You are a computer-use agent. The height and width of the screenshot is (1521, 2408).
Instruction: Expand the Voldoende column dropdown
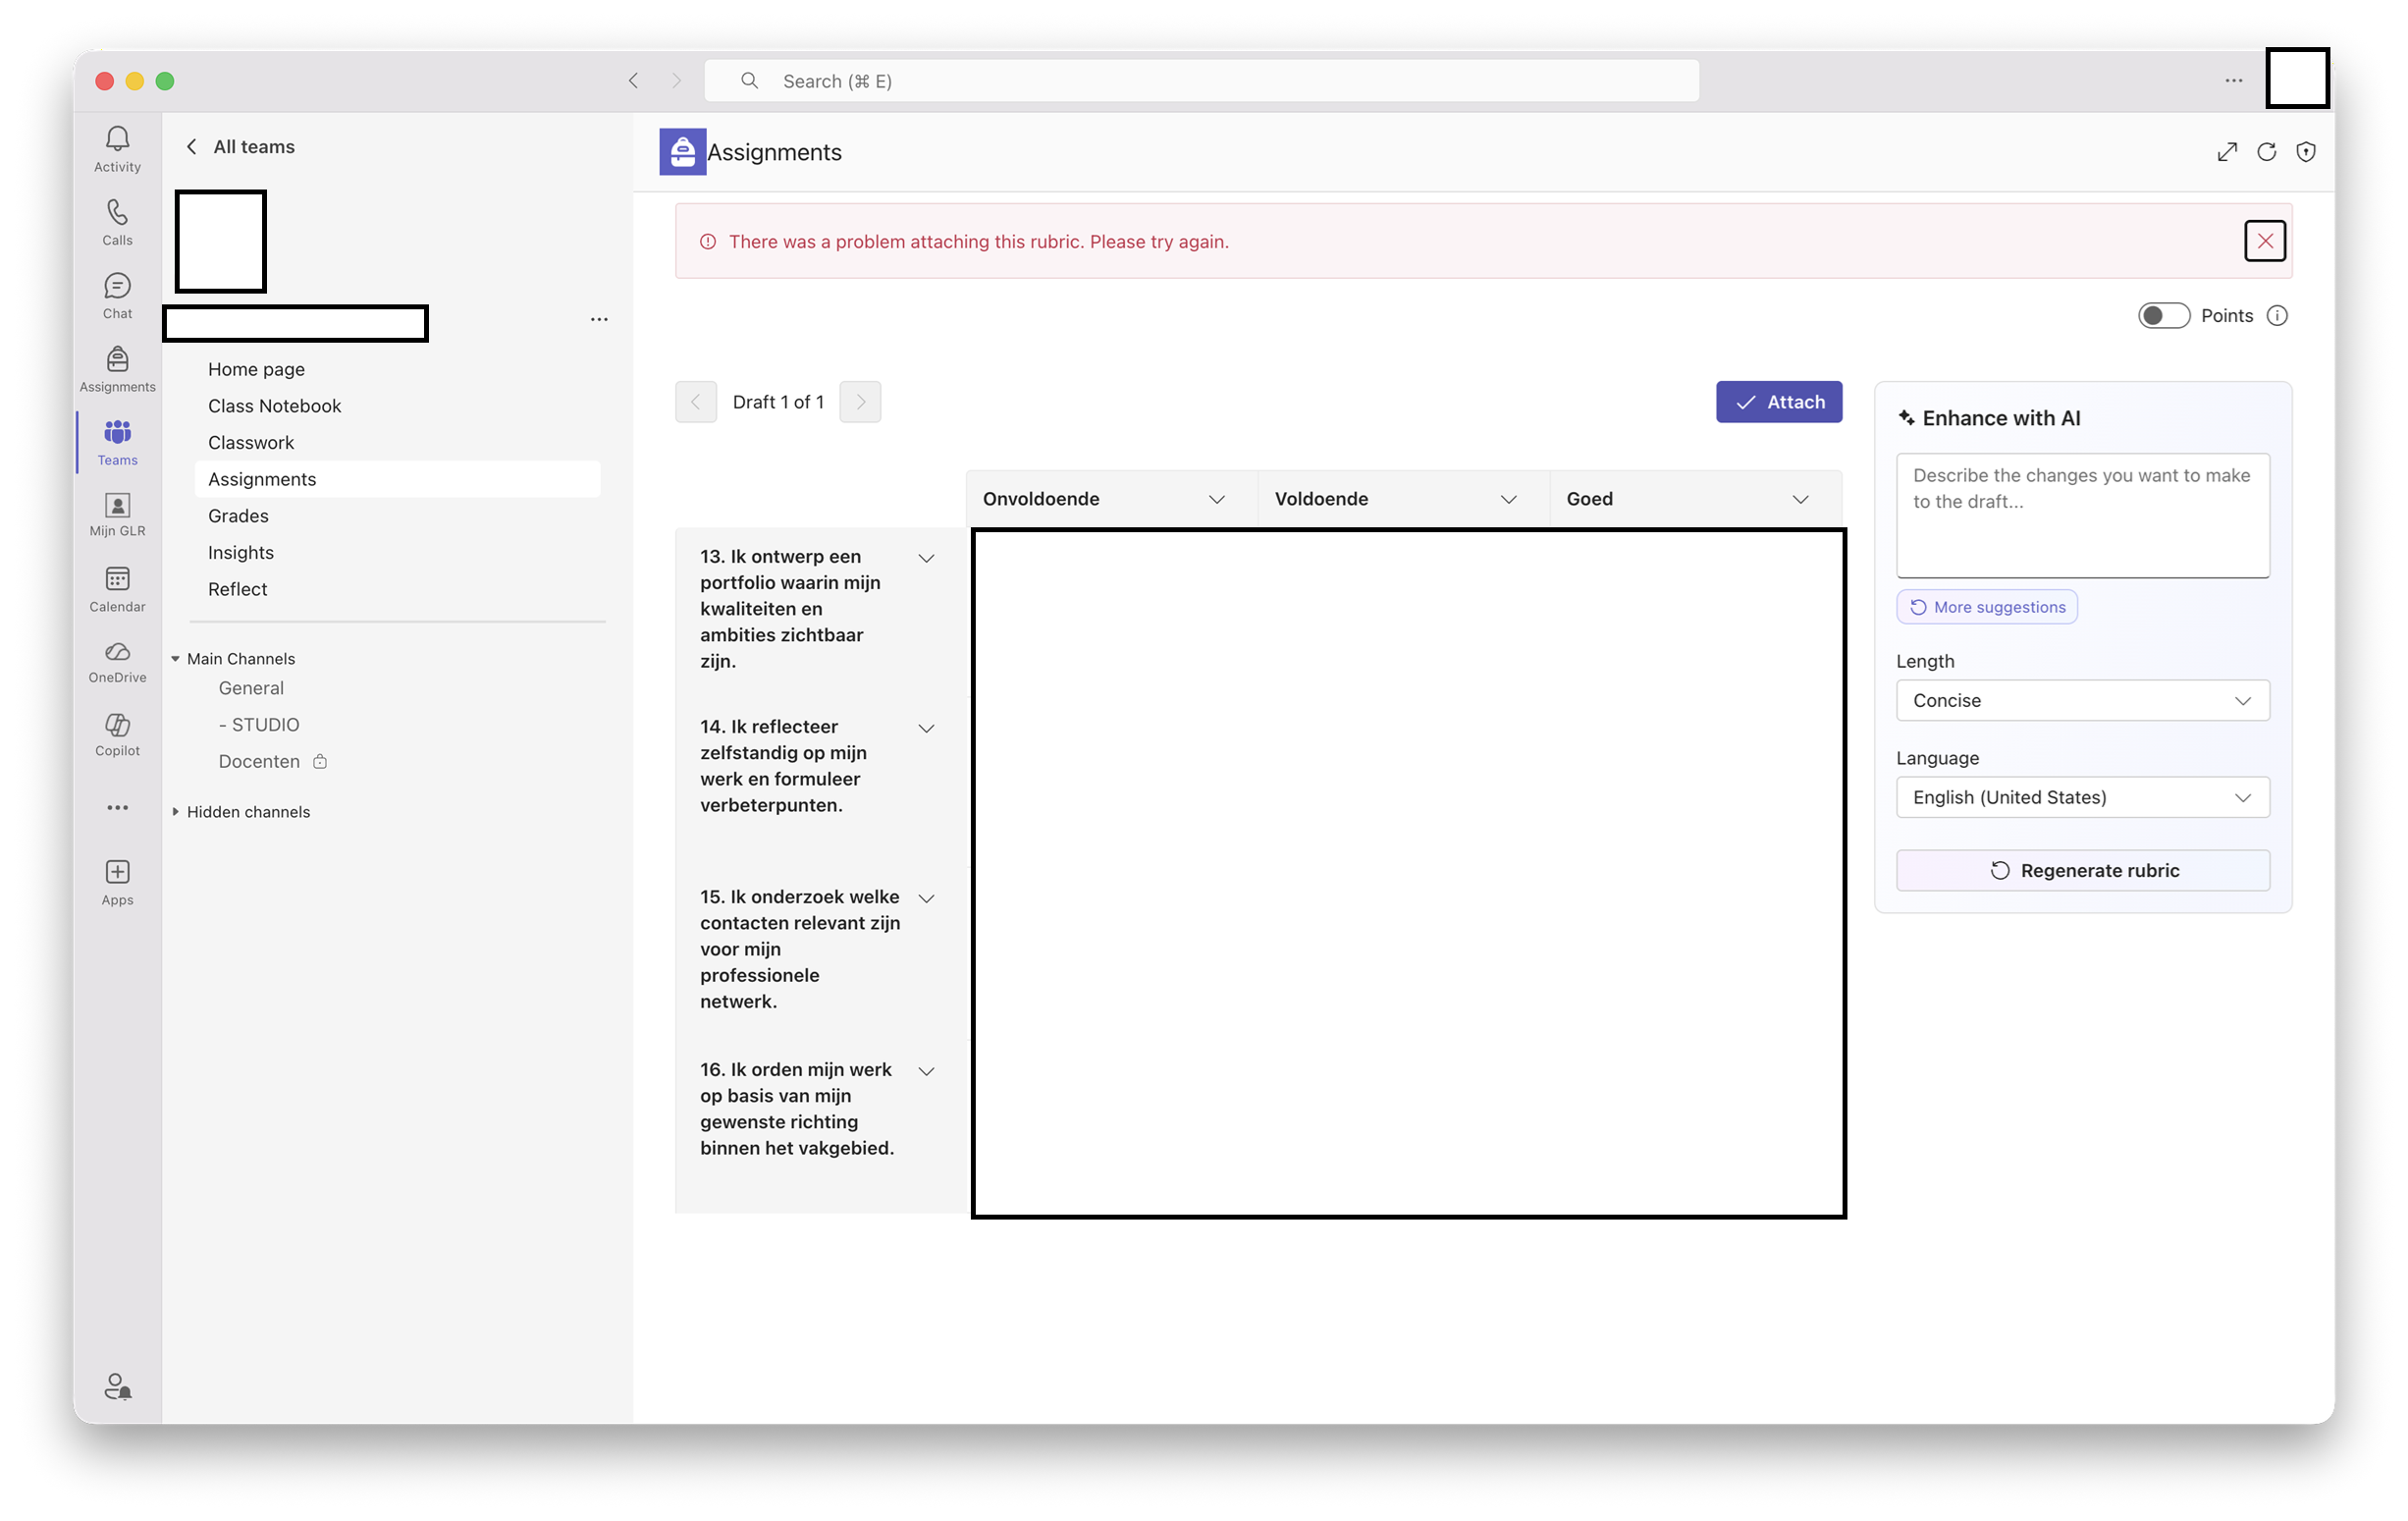coord(1508,499)
